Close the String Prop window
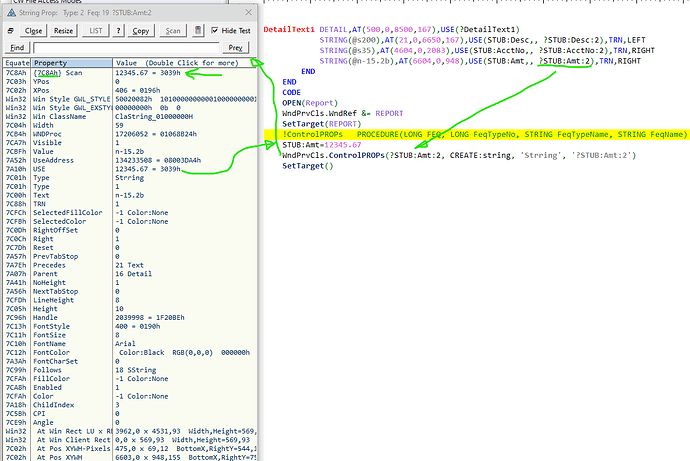Screen dimensions: 690x461 (x=247, y=14)
